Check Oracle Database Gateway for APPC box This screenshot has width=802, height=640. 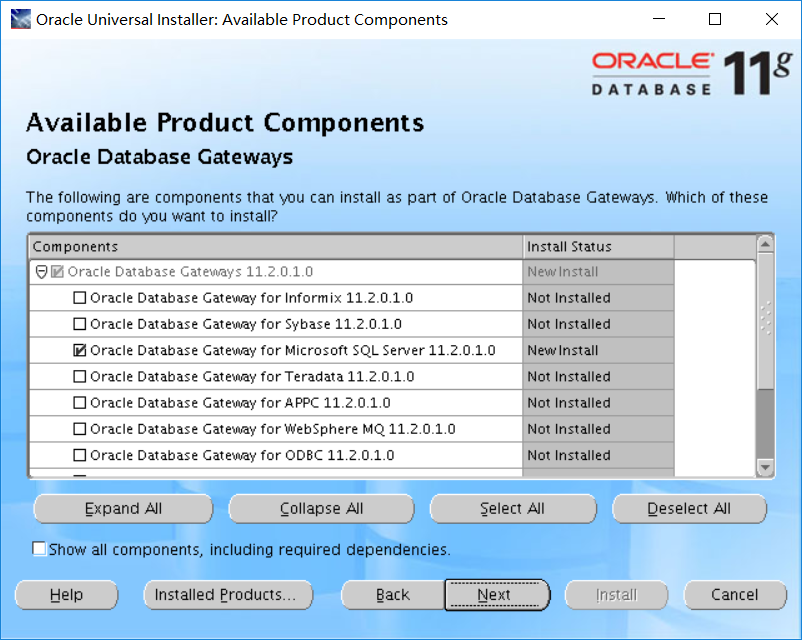point(79,403)
